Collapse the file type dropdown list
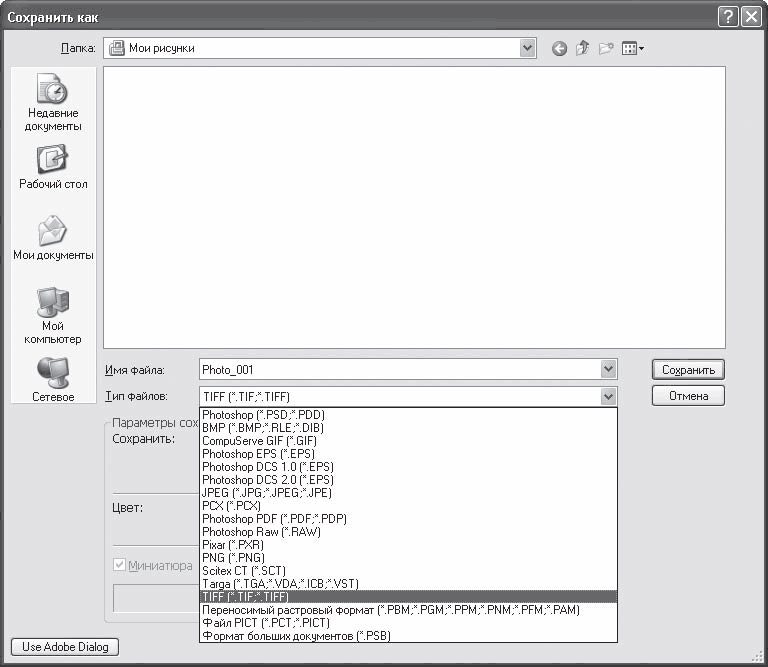The image size is (768, 667). click(x=608, y=396)
